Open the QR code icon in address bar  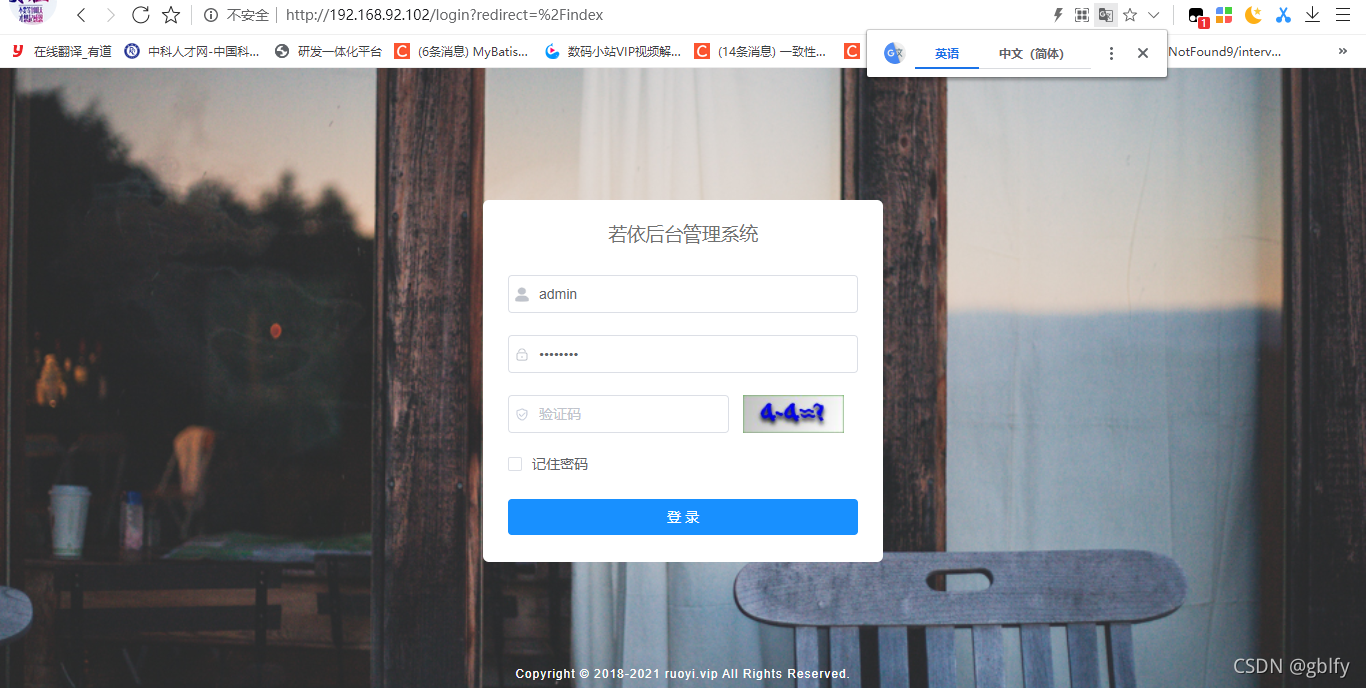point(1081,15)
